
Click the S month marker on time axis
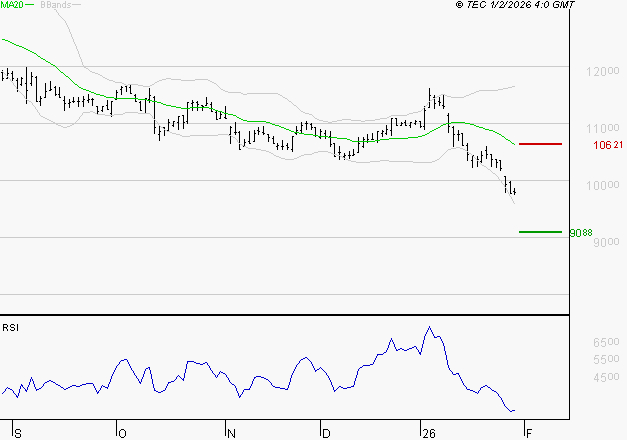click(18, 434)
